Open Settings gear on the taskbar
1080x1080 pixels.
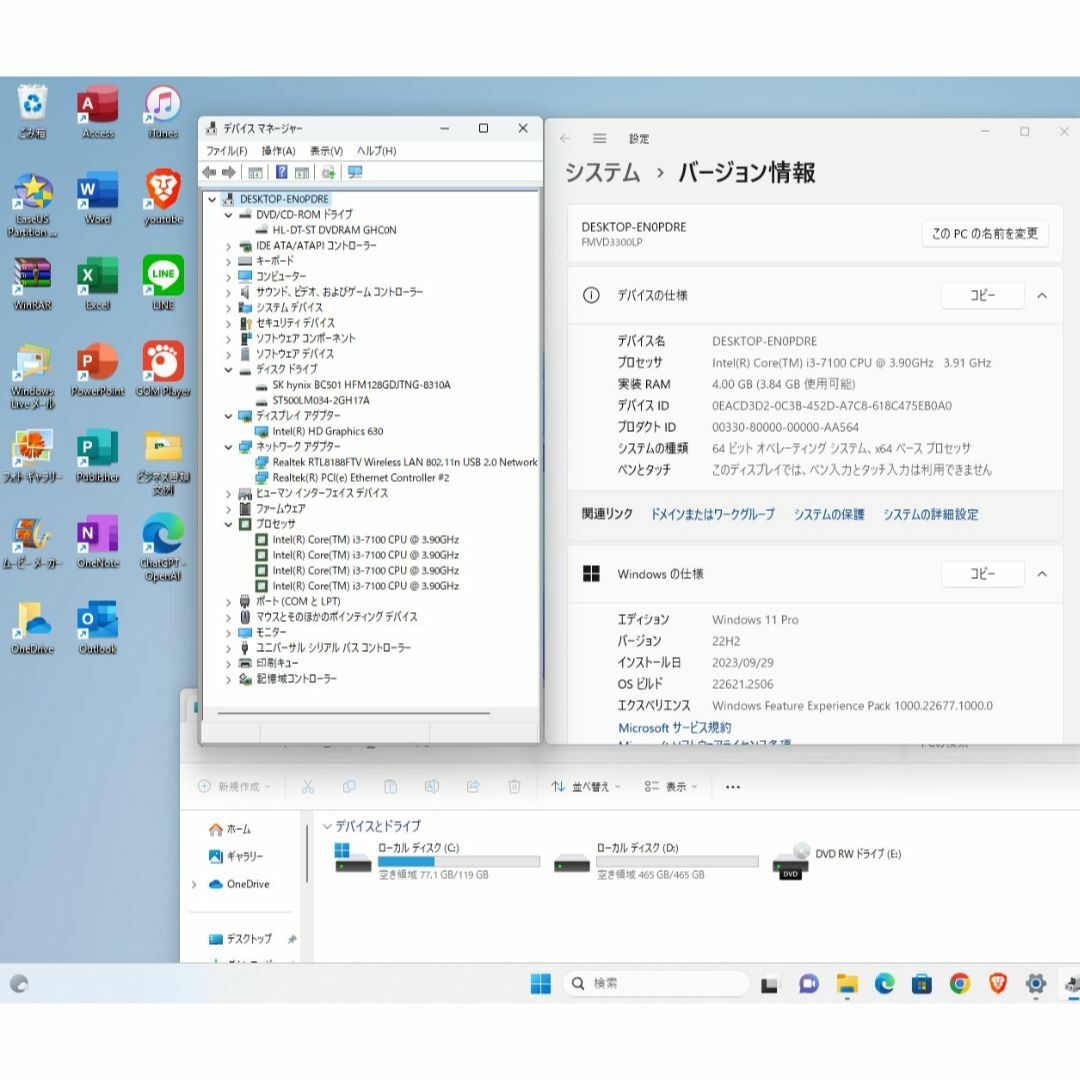(1035, 984)
